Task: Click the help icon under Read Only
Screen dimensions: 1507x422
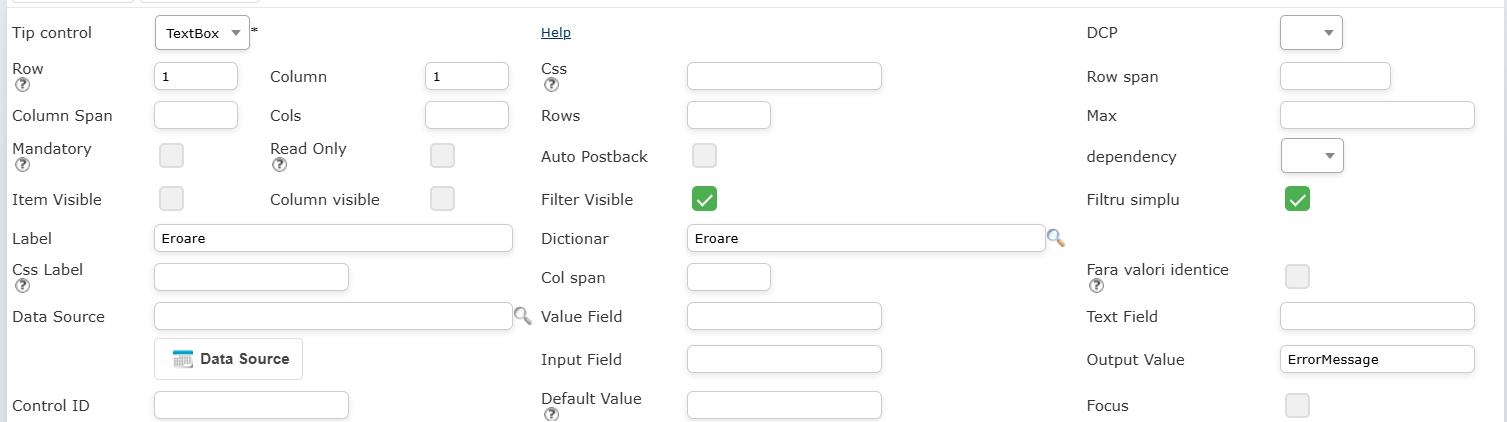Action: 277,165
